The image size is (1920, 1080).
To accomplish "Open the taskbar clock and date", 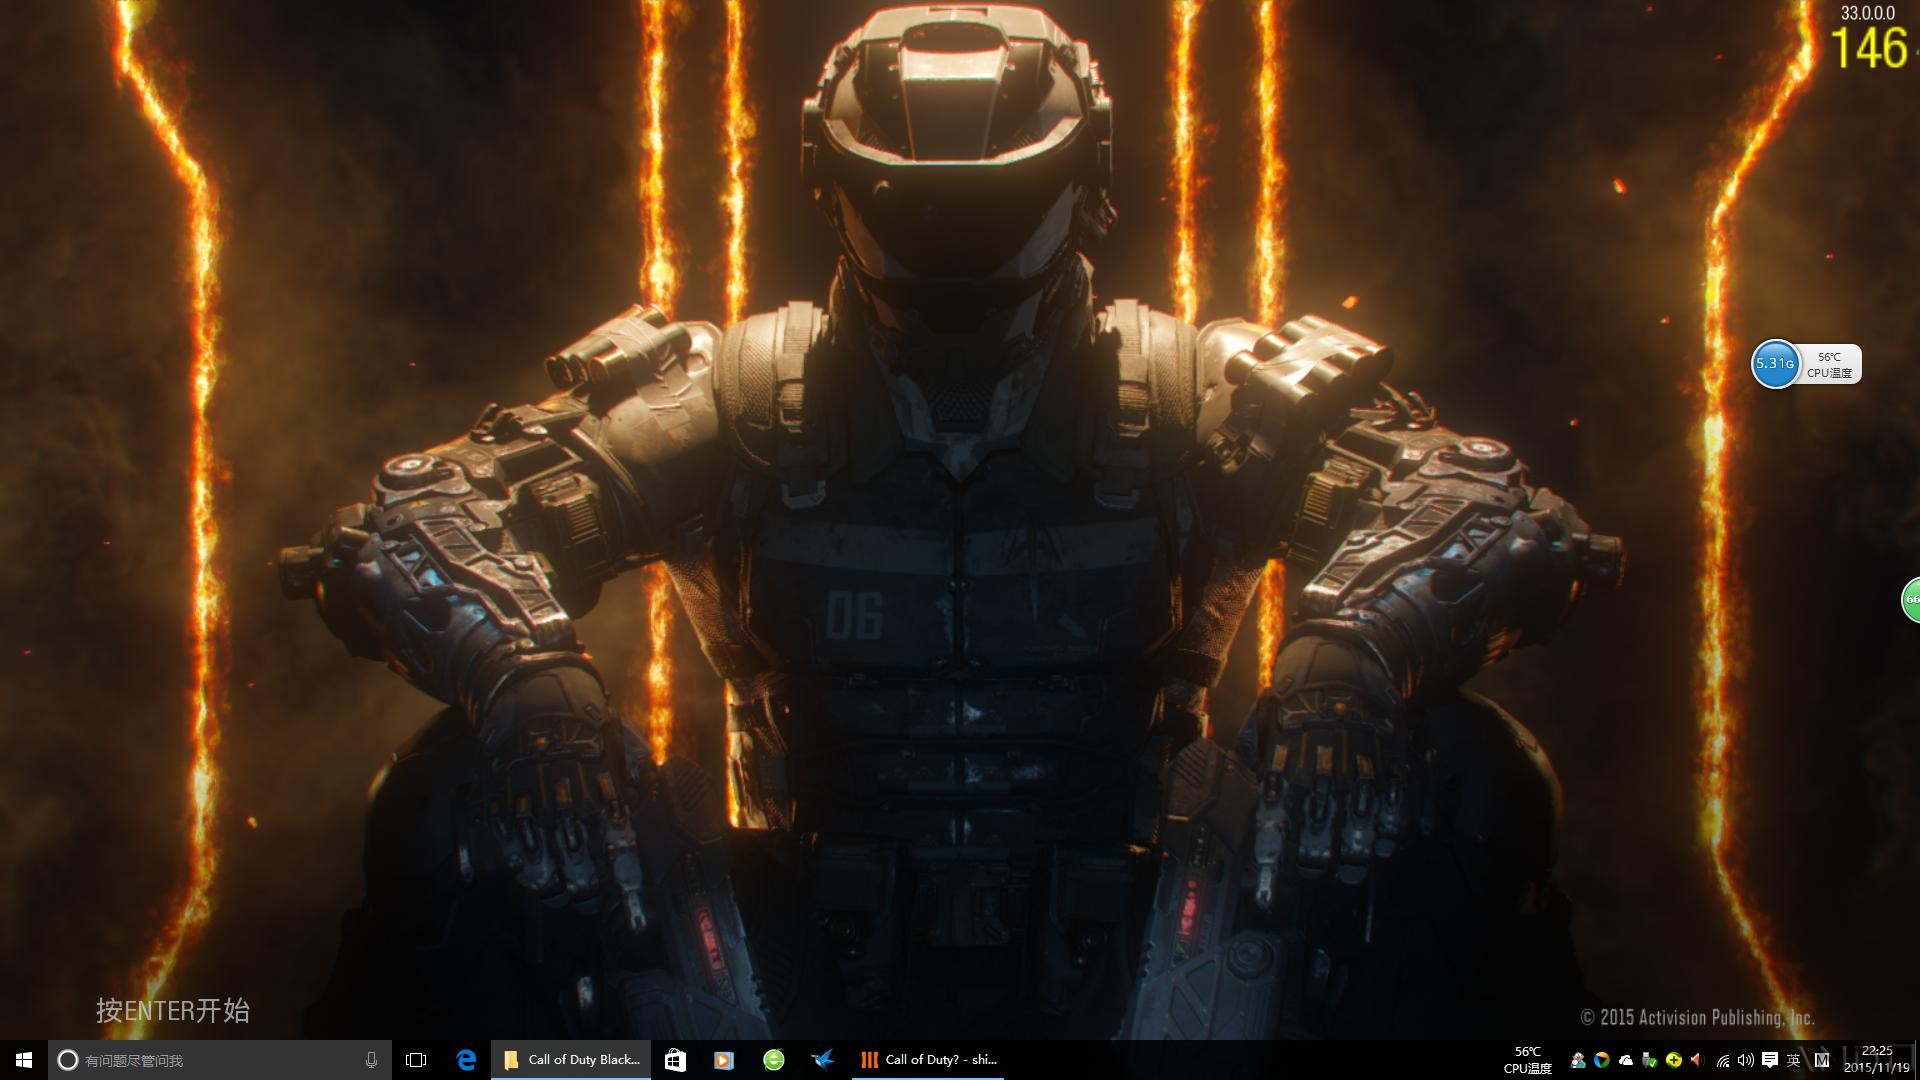I will pyautogui.click(x=1877, y=1060).
